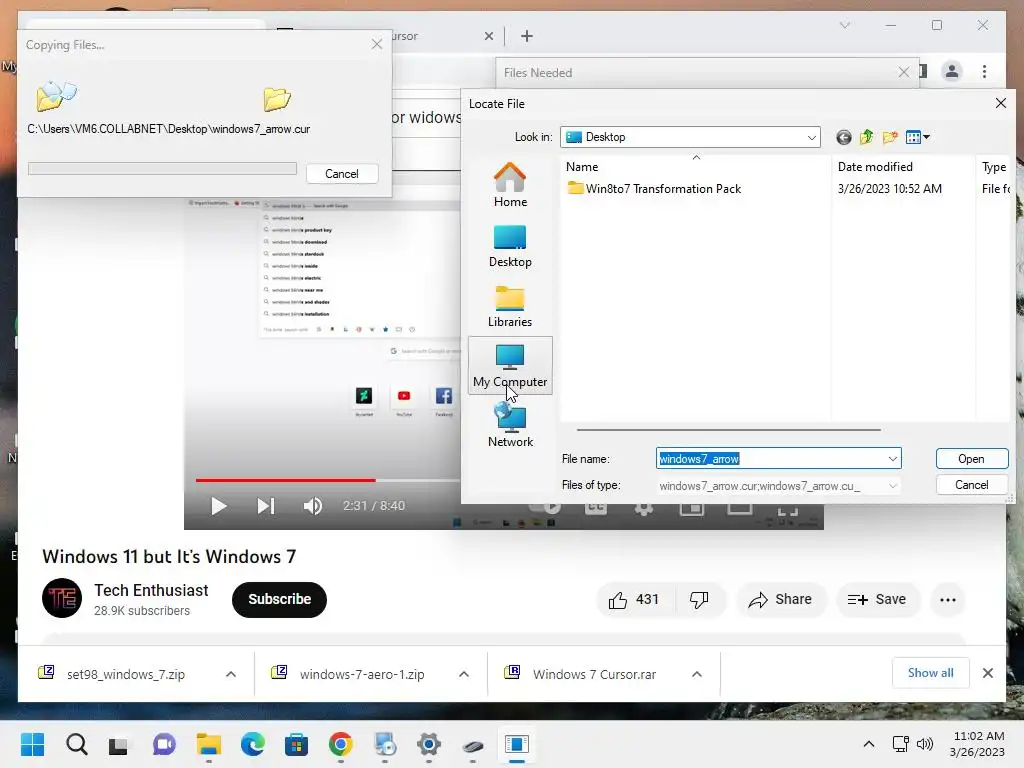Click Open in Locate File

[x=971, y=458]
